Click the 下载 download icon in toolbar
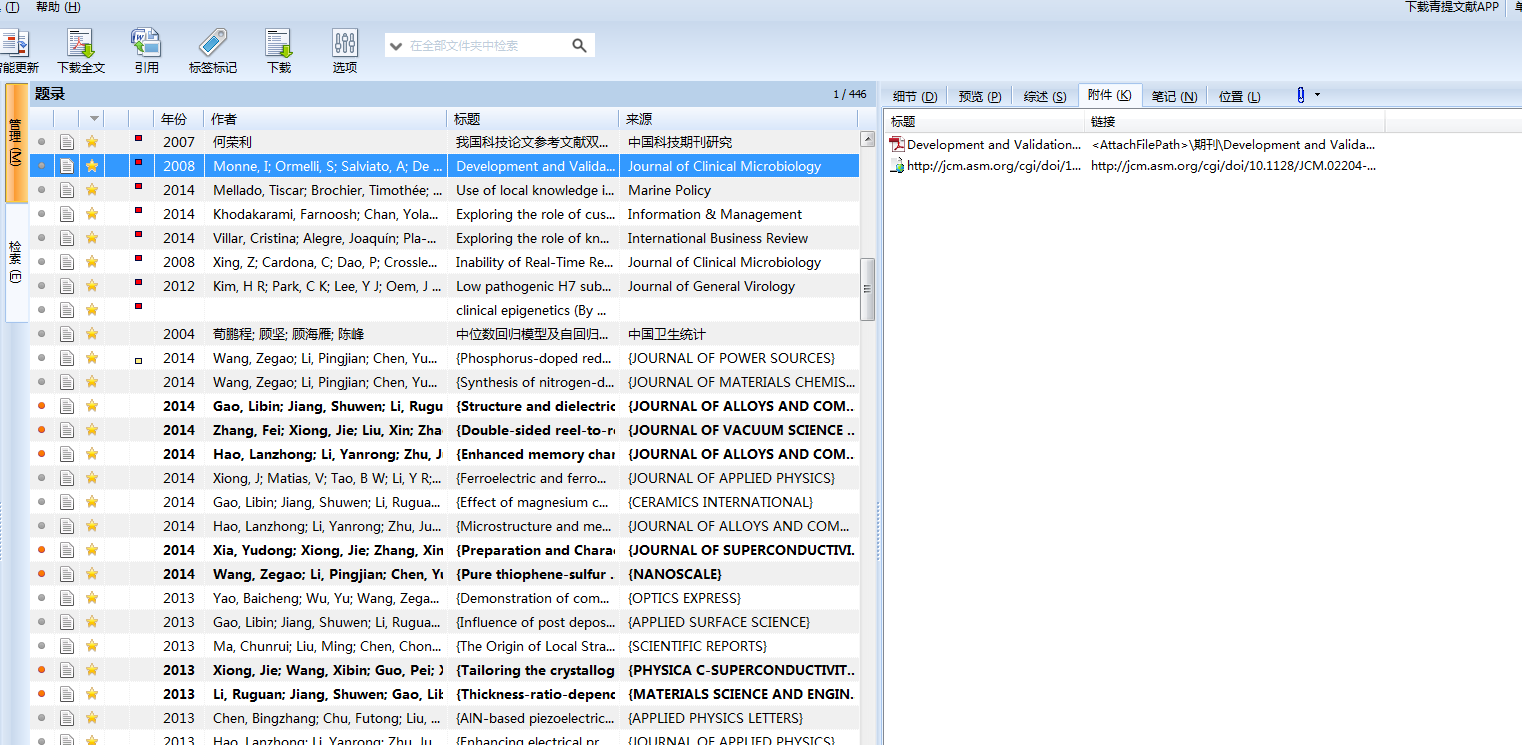The height and width of the screenshot is (745, 1522). (x=278, y=44)
